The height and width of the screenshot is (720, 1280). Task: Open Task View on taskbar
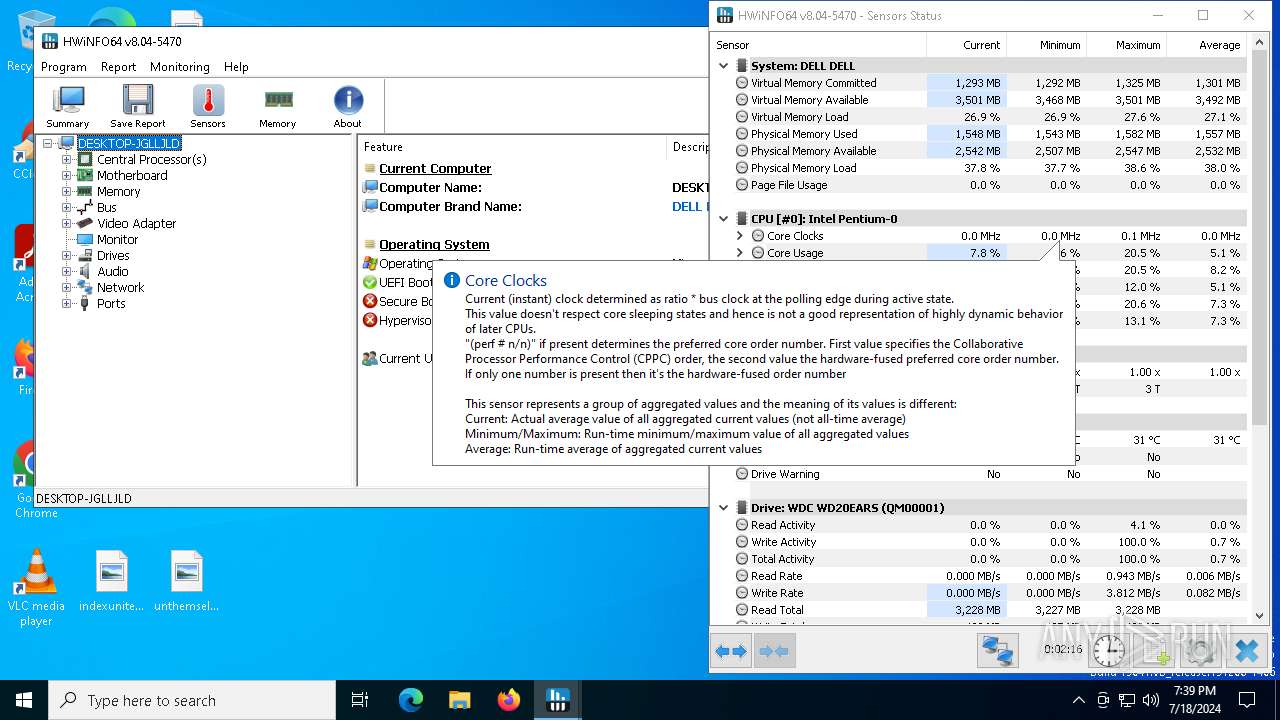(x=360, y=700)
